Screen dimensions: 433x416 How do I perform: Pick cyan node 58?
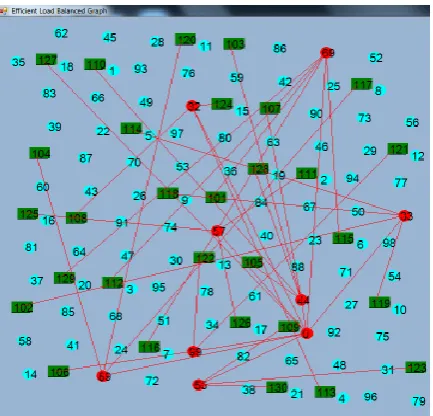coord(25,341)
